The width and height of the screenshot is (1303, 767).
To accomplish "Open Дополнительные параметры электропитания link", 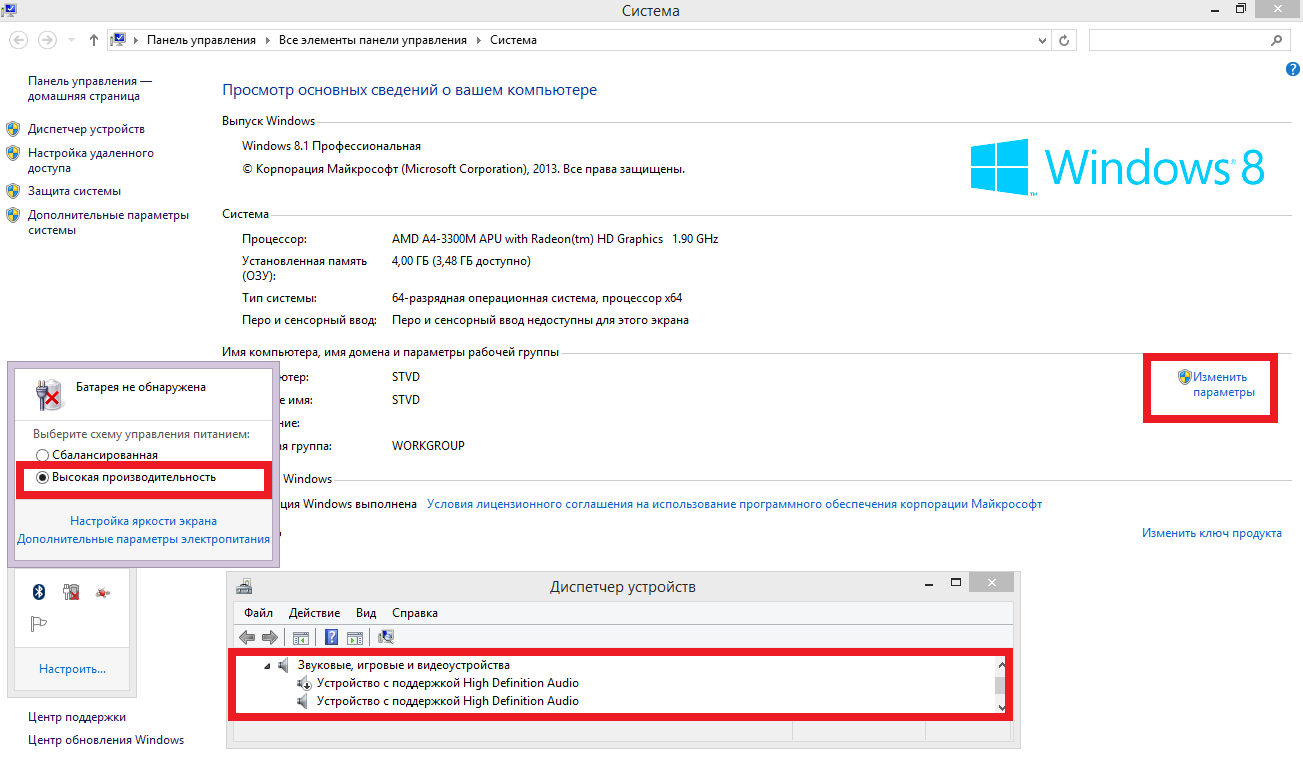I will click(143, 539).
